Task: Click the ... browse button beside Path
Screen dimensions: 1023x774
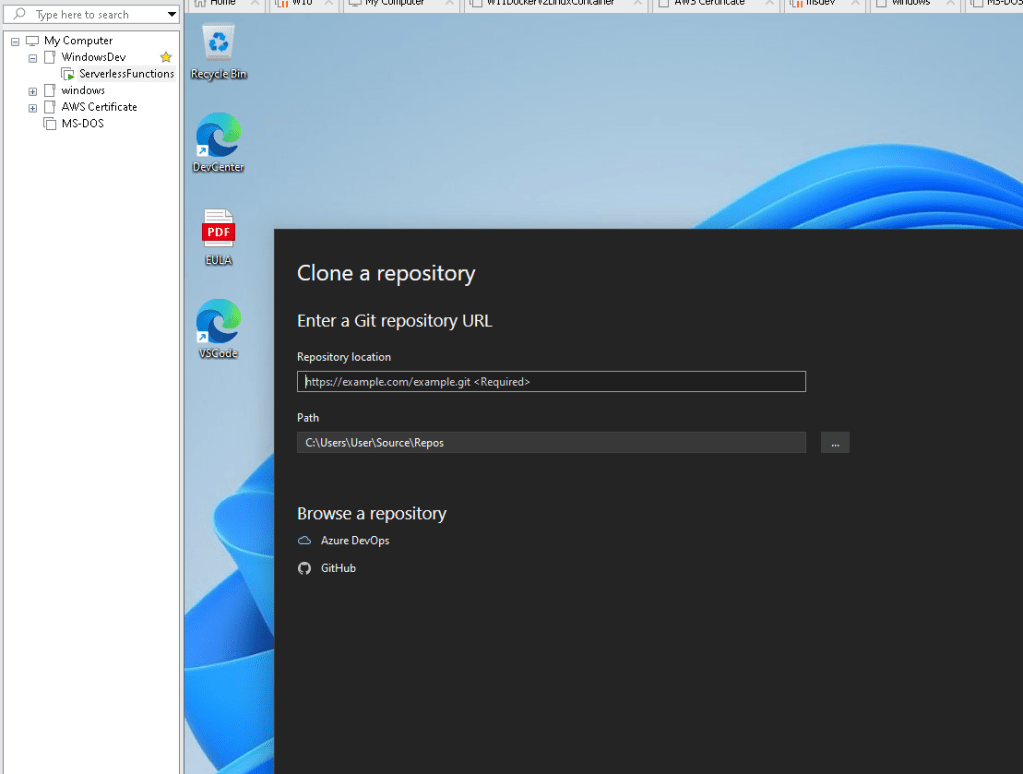Action: [x=835, y=442]
